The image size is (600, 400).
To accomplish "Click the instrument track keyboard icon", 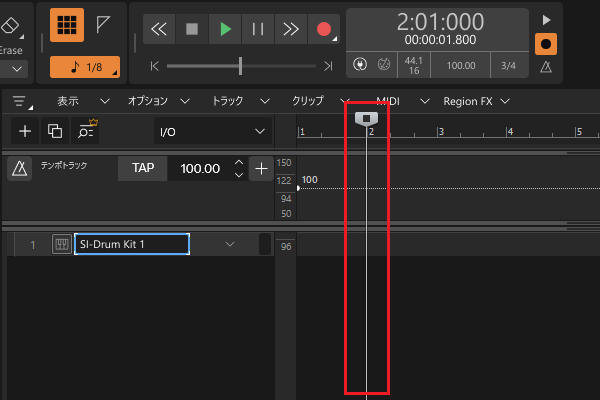I will point(61,244).
